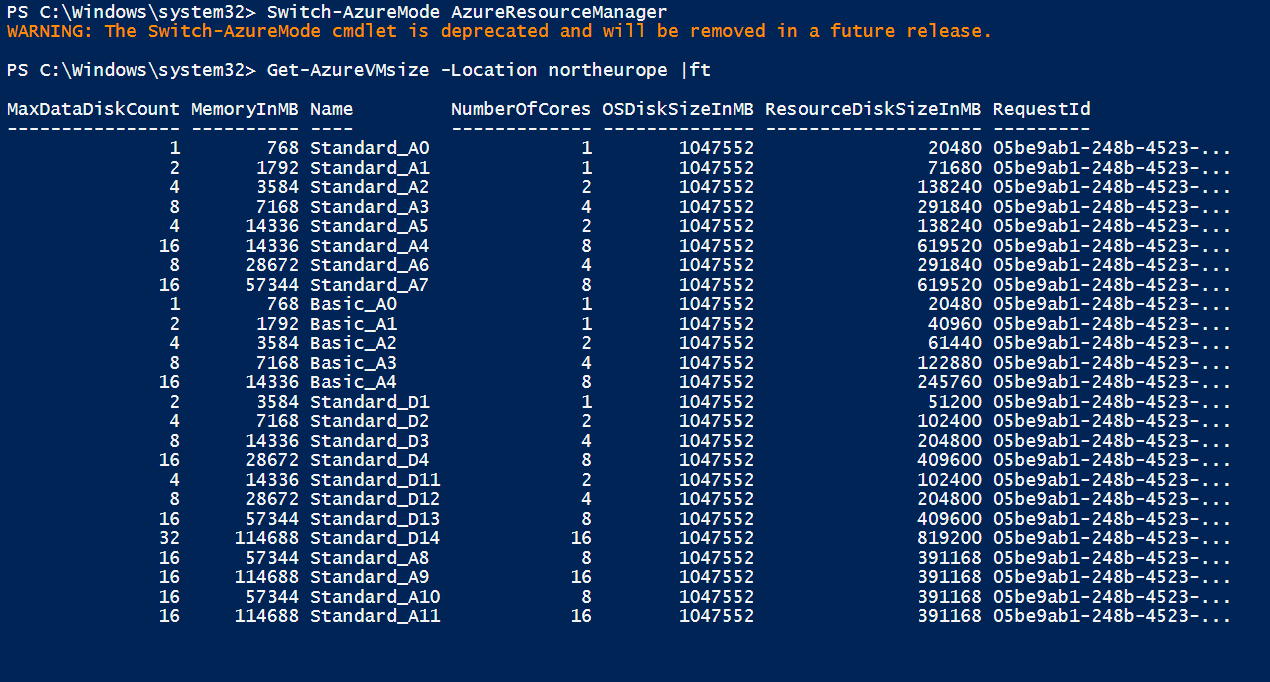Click the 819200 resource disk size value
1270x682 pixels.
click(x=950, y=538)
